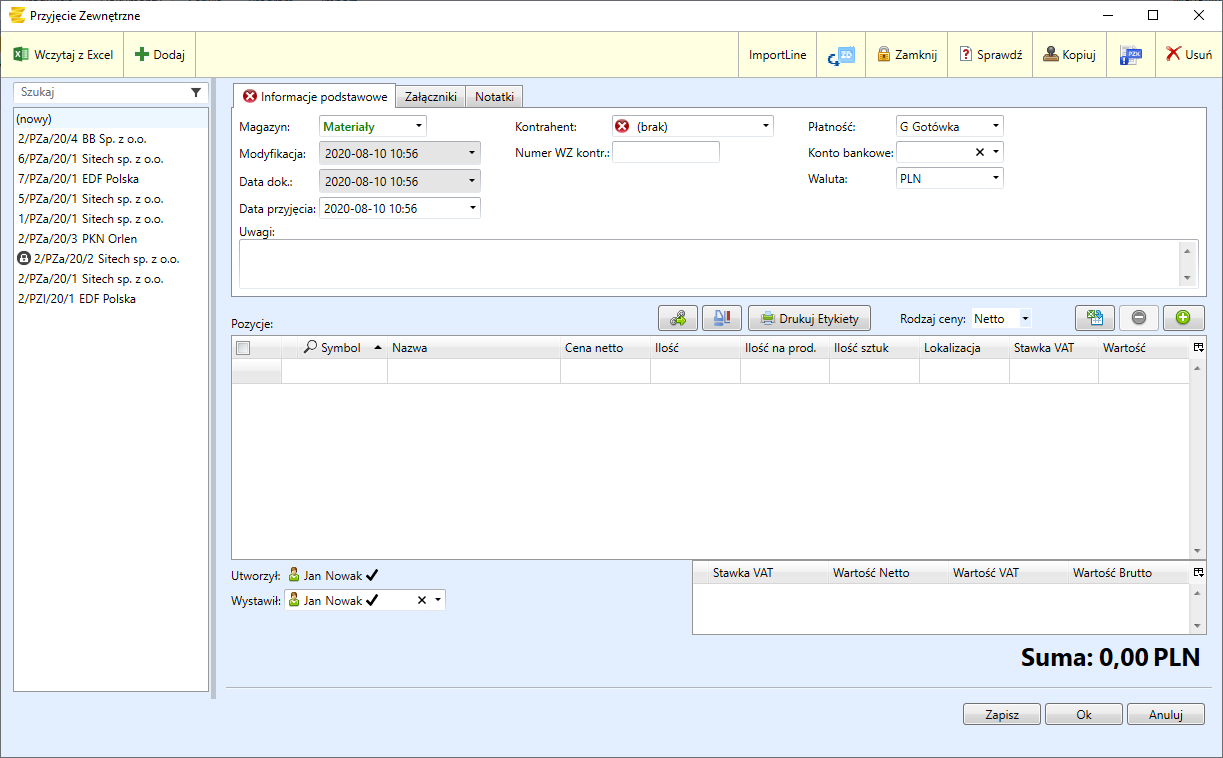This screenshot has height=758, width=1223.
Task: Click the filter funnel icon in search
Action: click(196, 92)
